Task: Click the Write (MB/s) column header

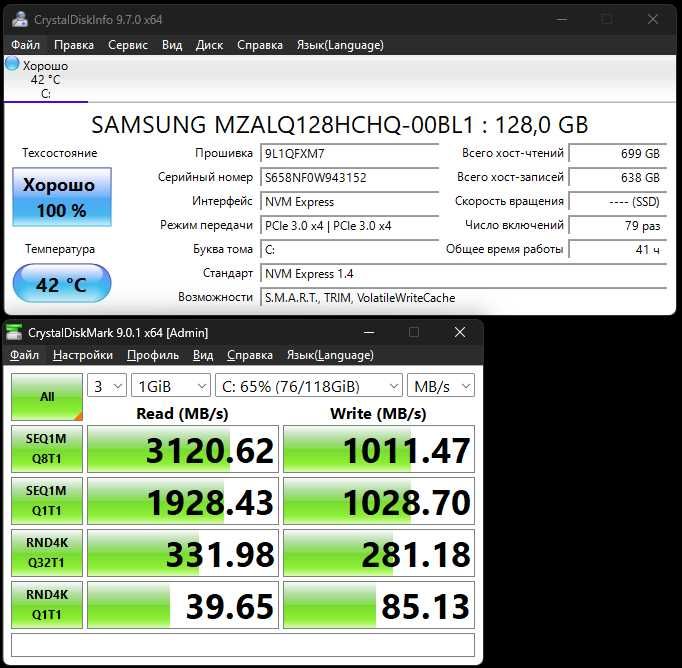Action: pos(378,414)
